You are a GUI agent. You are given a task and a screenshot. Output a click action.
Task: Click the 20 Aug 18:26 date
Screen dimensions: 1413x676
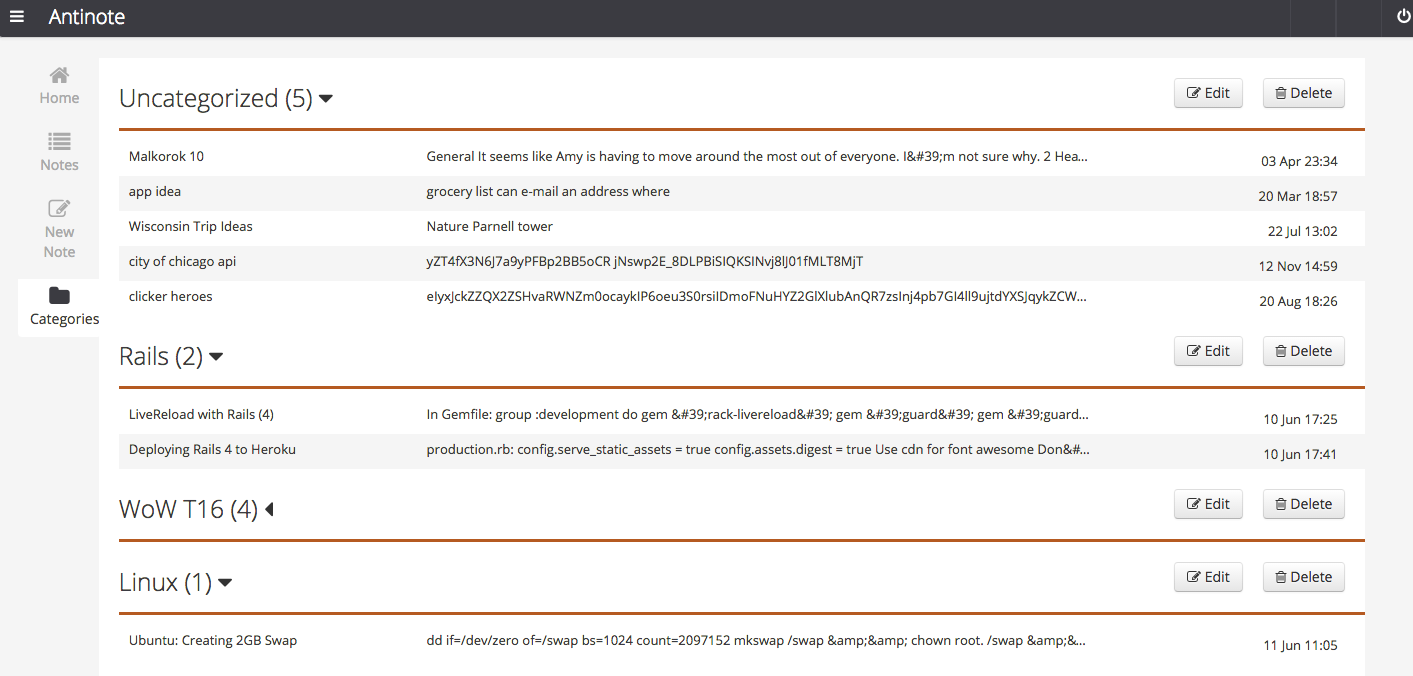point(1298,301)
